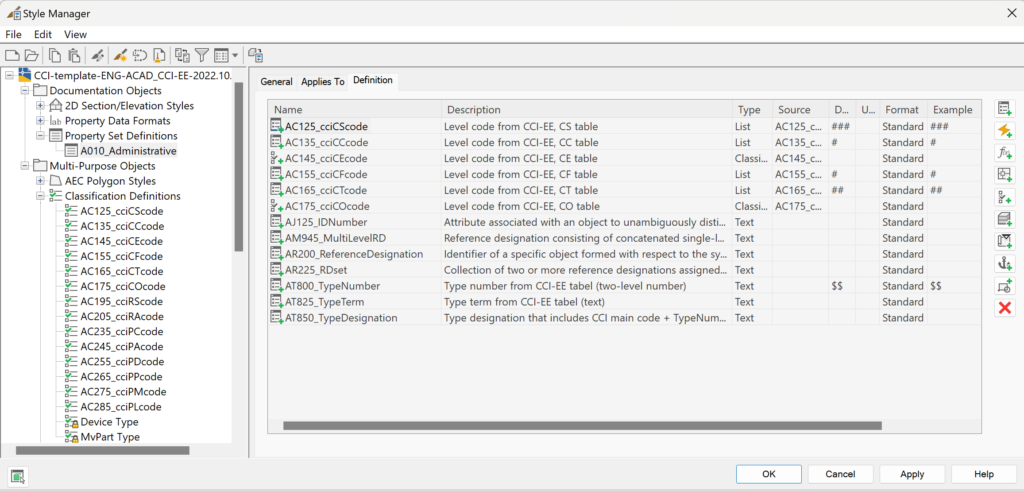Select Device Type classification in tree
The width and height of the screenshot is (1024, 491).
109,422
